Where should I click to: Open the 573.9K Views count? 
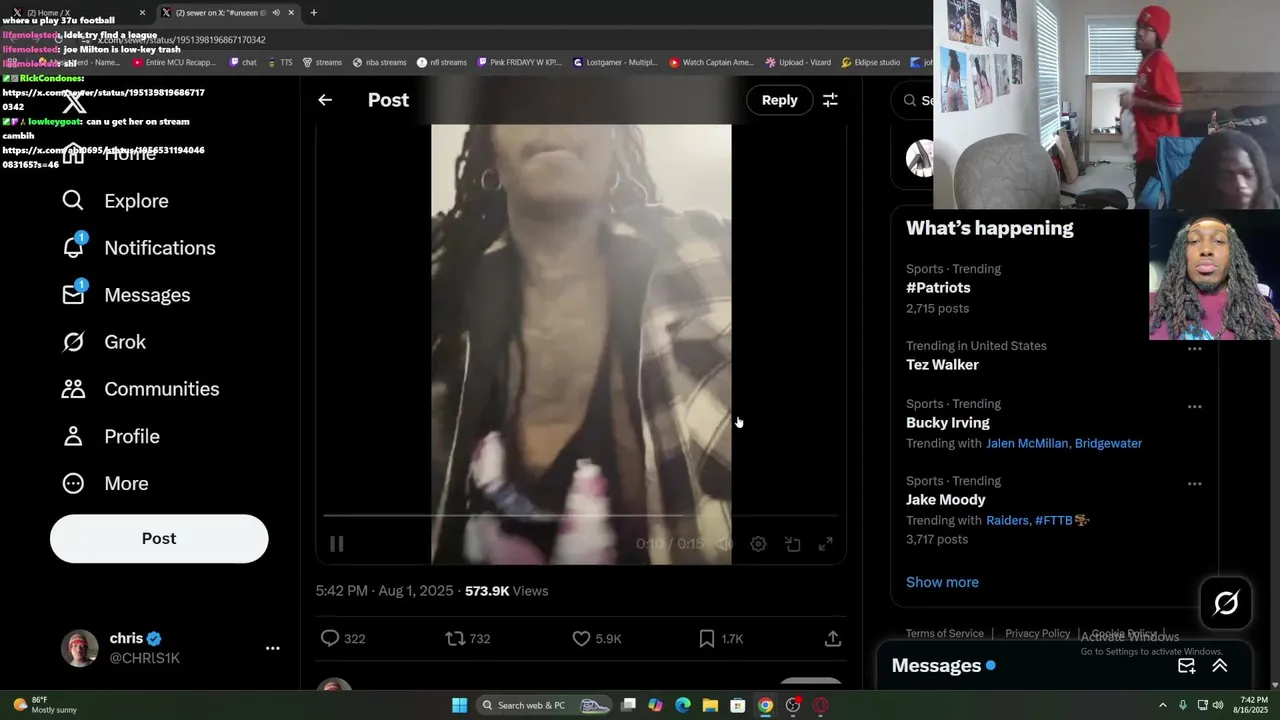tap(506, 591)
